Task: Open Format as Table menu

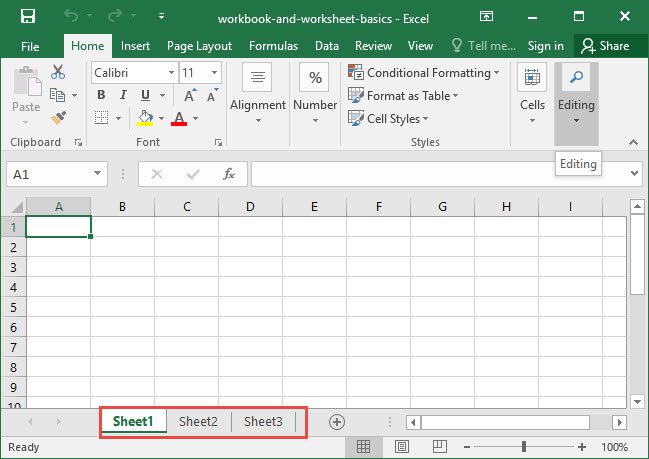Action: [403, 96]
